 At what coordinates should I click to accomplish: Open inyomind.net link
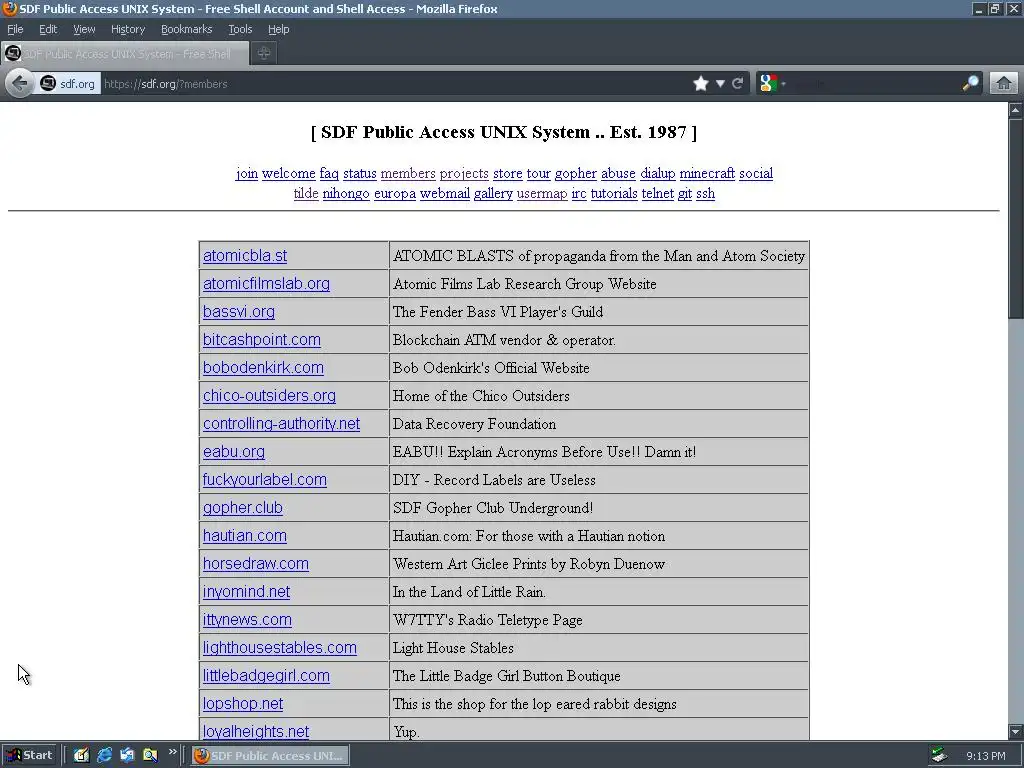(246, 592)
